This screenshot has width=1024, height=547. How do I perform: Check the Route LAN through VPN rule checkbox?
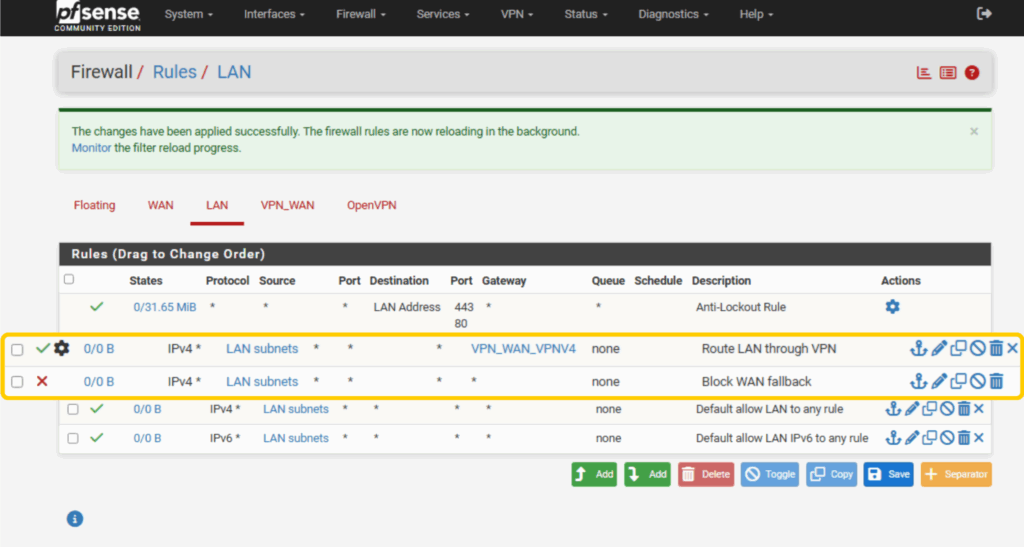pos(18,349)
